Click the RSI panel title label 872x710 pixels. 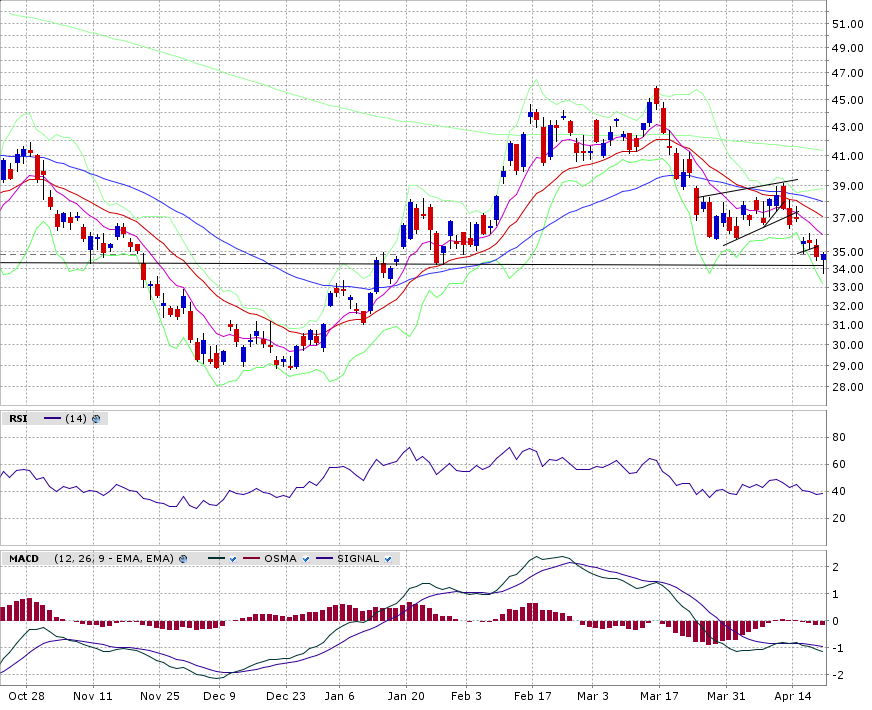(18, 419)
